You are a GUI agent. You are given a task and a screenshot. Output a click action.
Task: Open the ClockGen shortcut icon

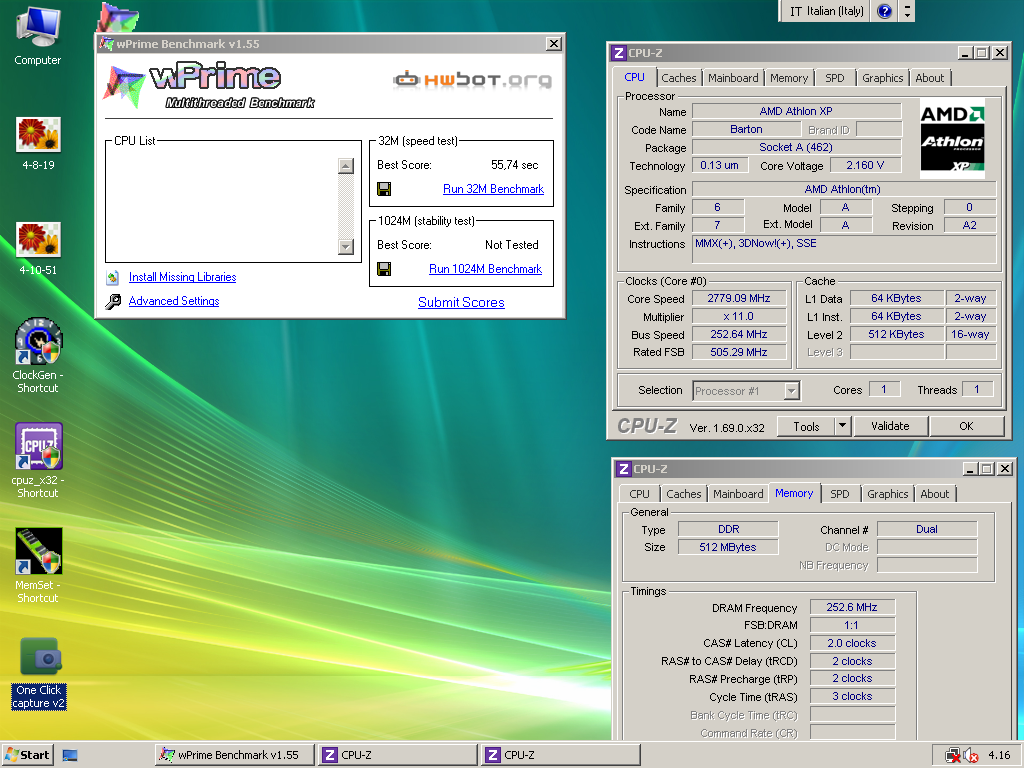pos(38,341)
